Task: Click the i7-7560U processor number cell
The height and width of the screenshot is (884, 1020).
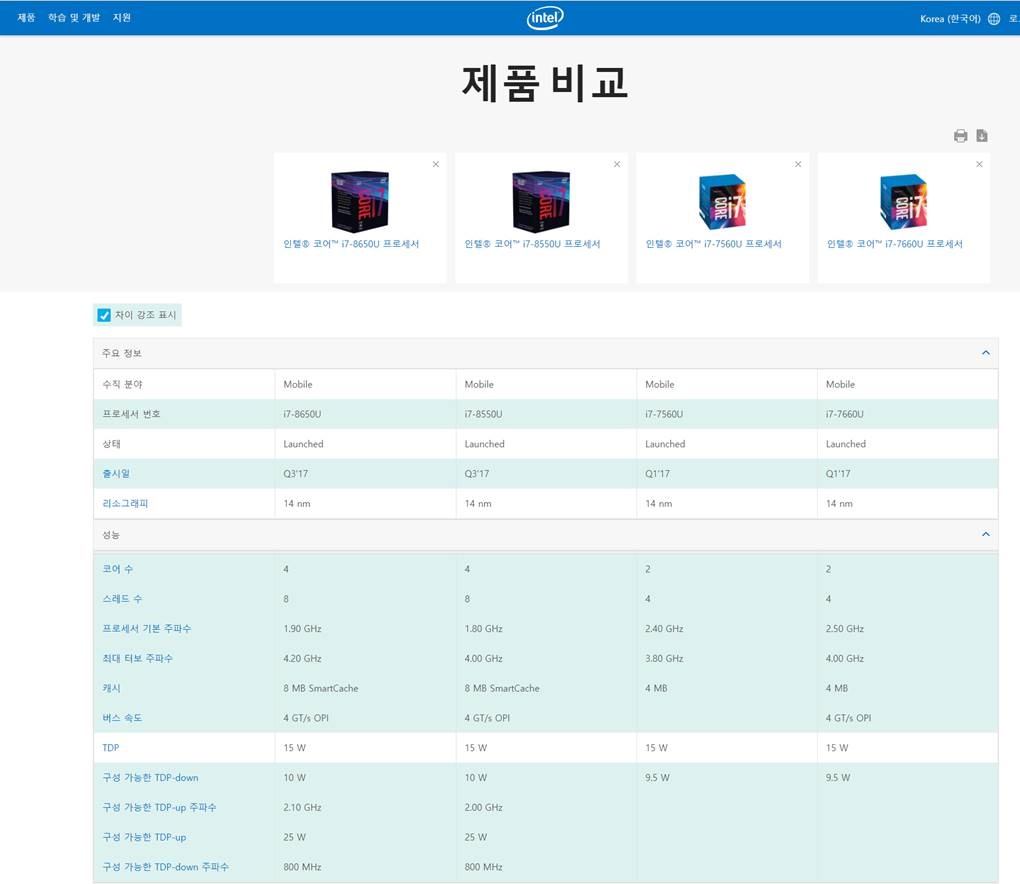Action: click(664, 414)
